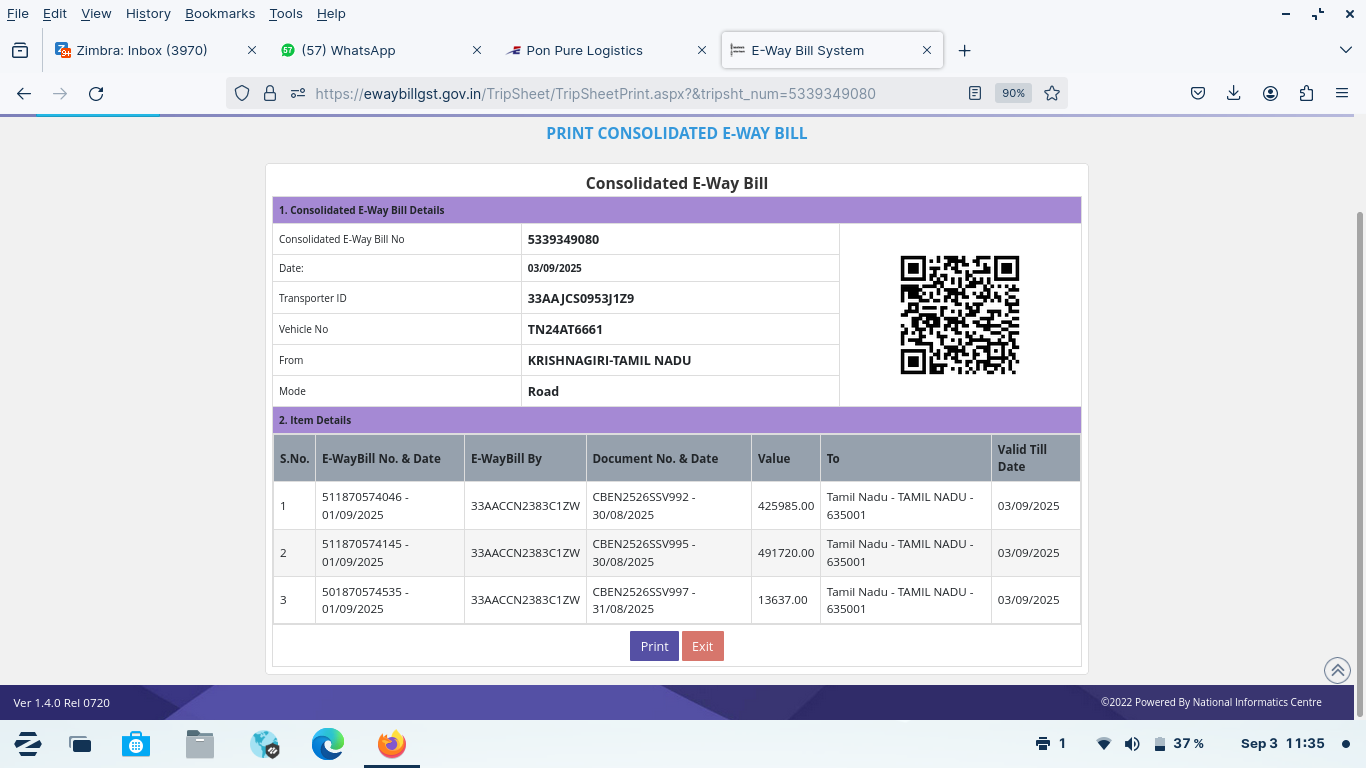
Task: Switch to the Pon Pure Logistics tab
Action: pos(585,50)
